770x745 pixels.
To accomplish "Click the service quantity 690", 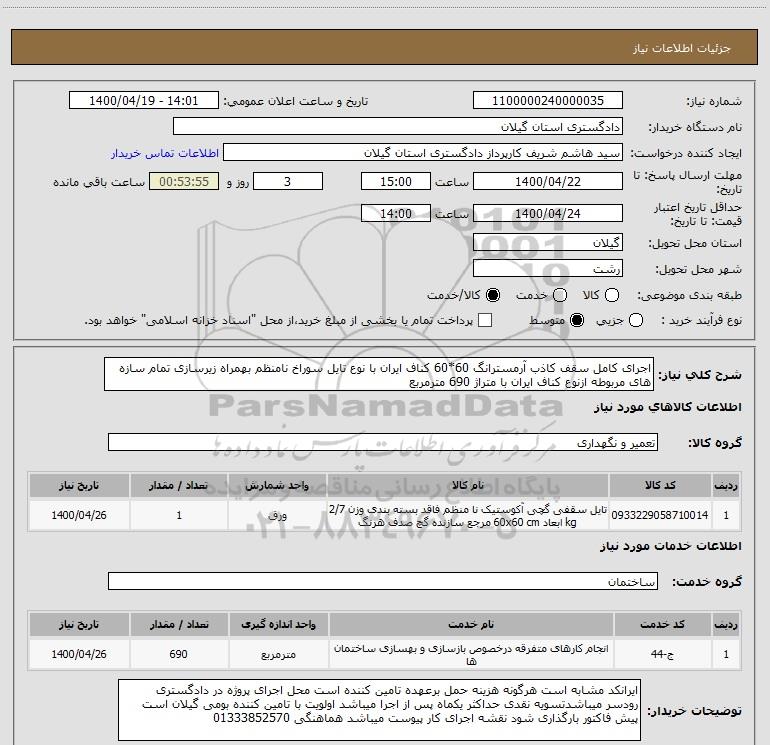I will pos(179,654).
